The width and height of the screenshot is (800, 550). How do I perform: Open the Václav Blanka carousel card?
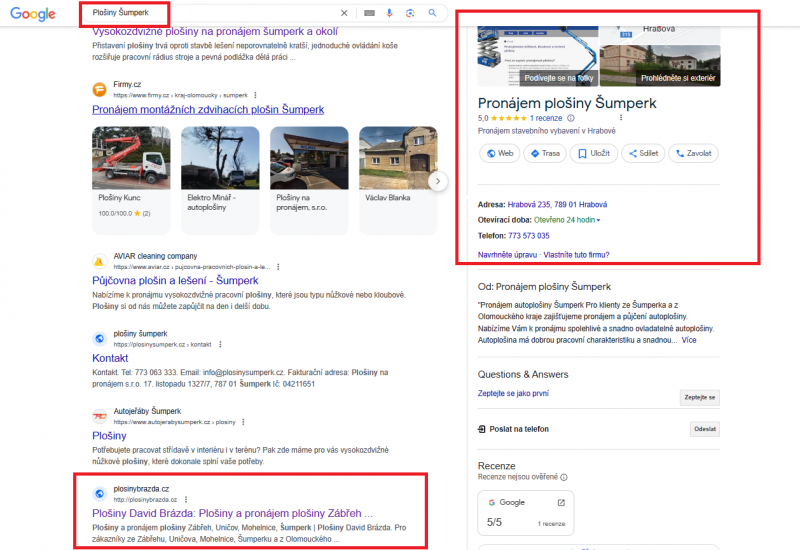[x=398, y=180]
